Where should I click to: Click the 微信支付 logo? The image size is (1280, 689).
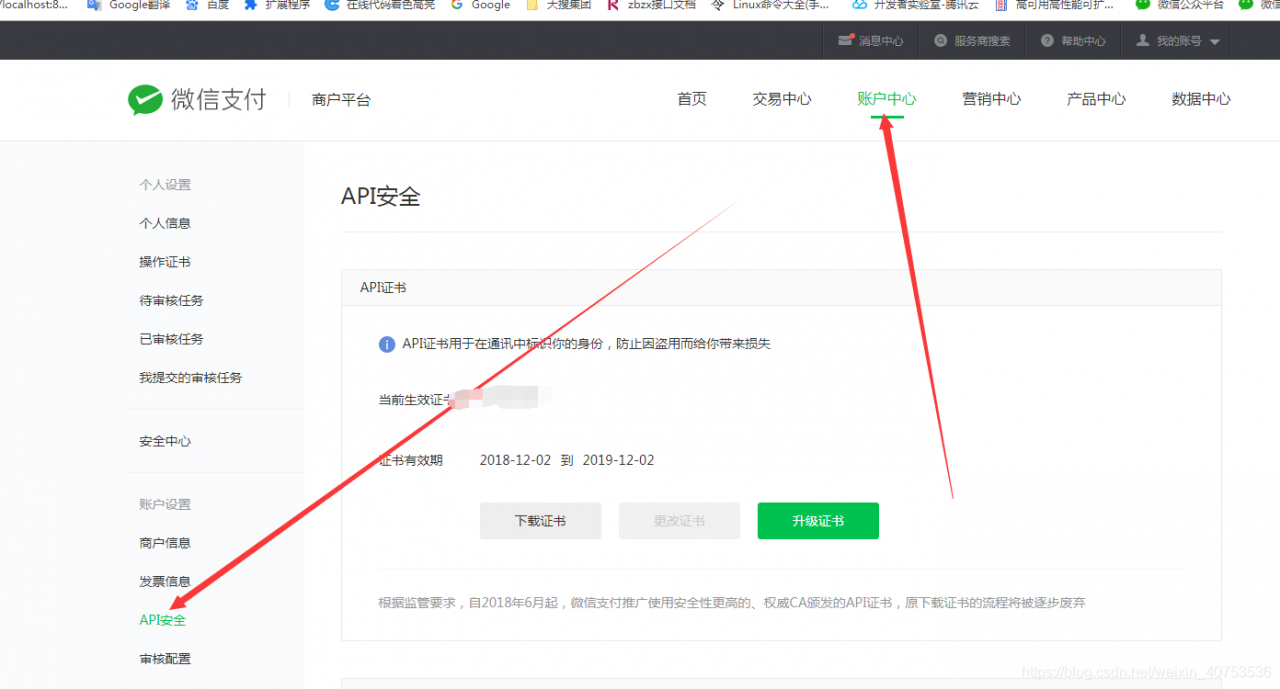(x=197, y=99)
